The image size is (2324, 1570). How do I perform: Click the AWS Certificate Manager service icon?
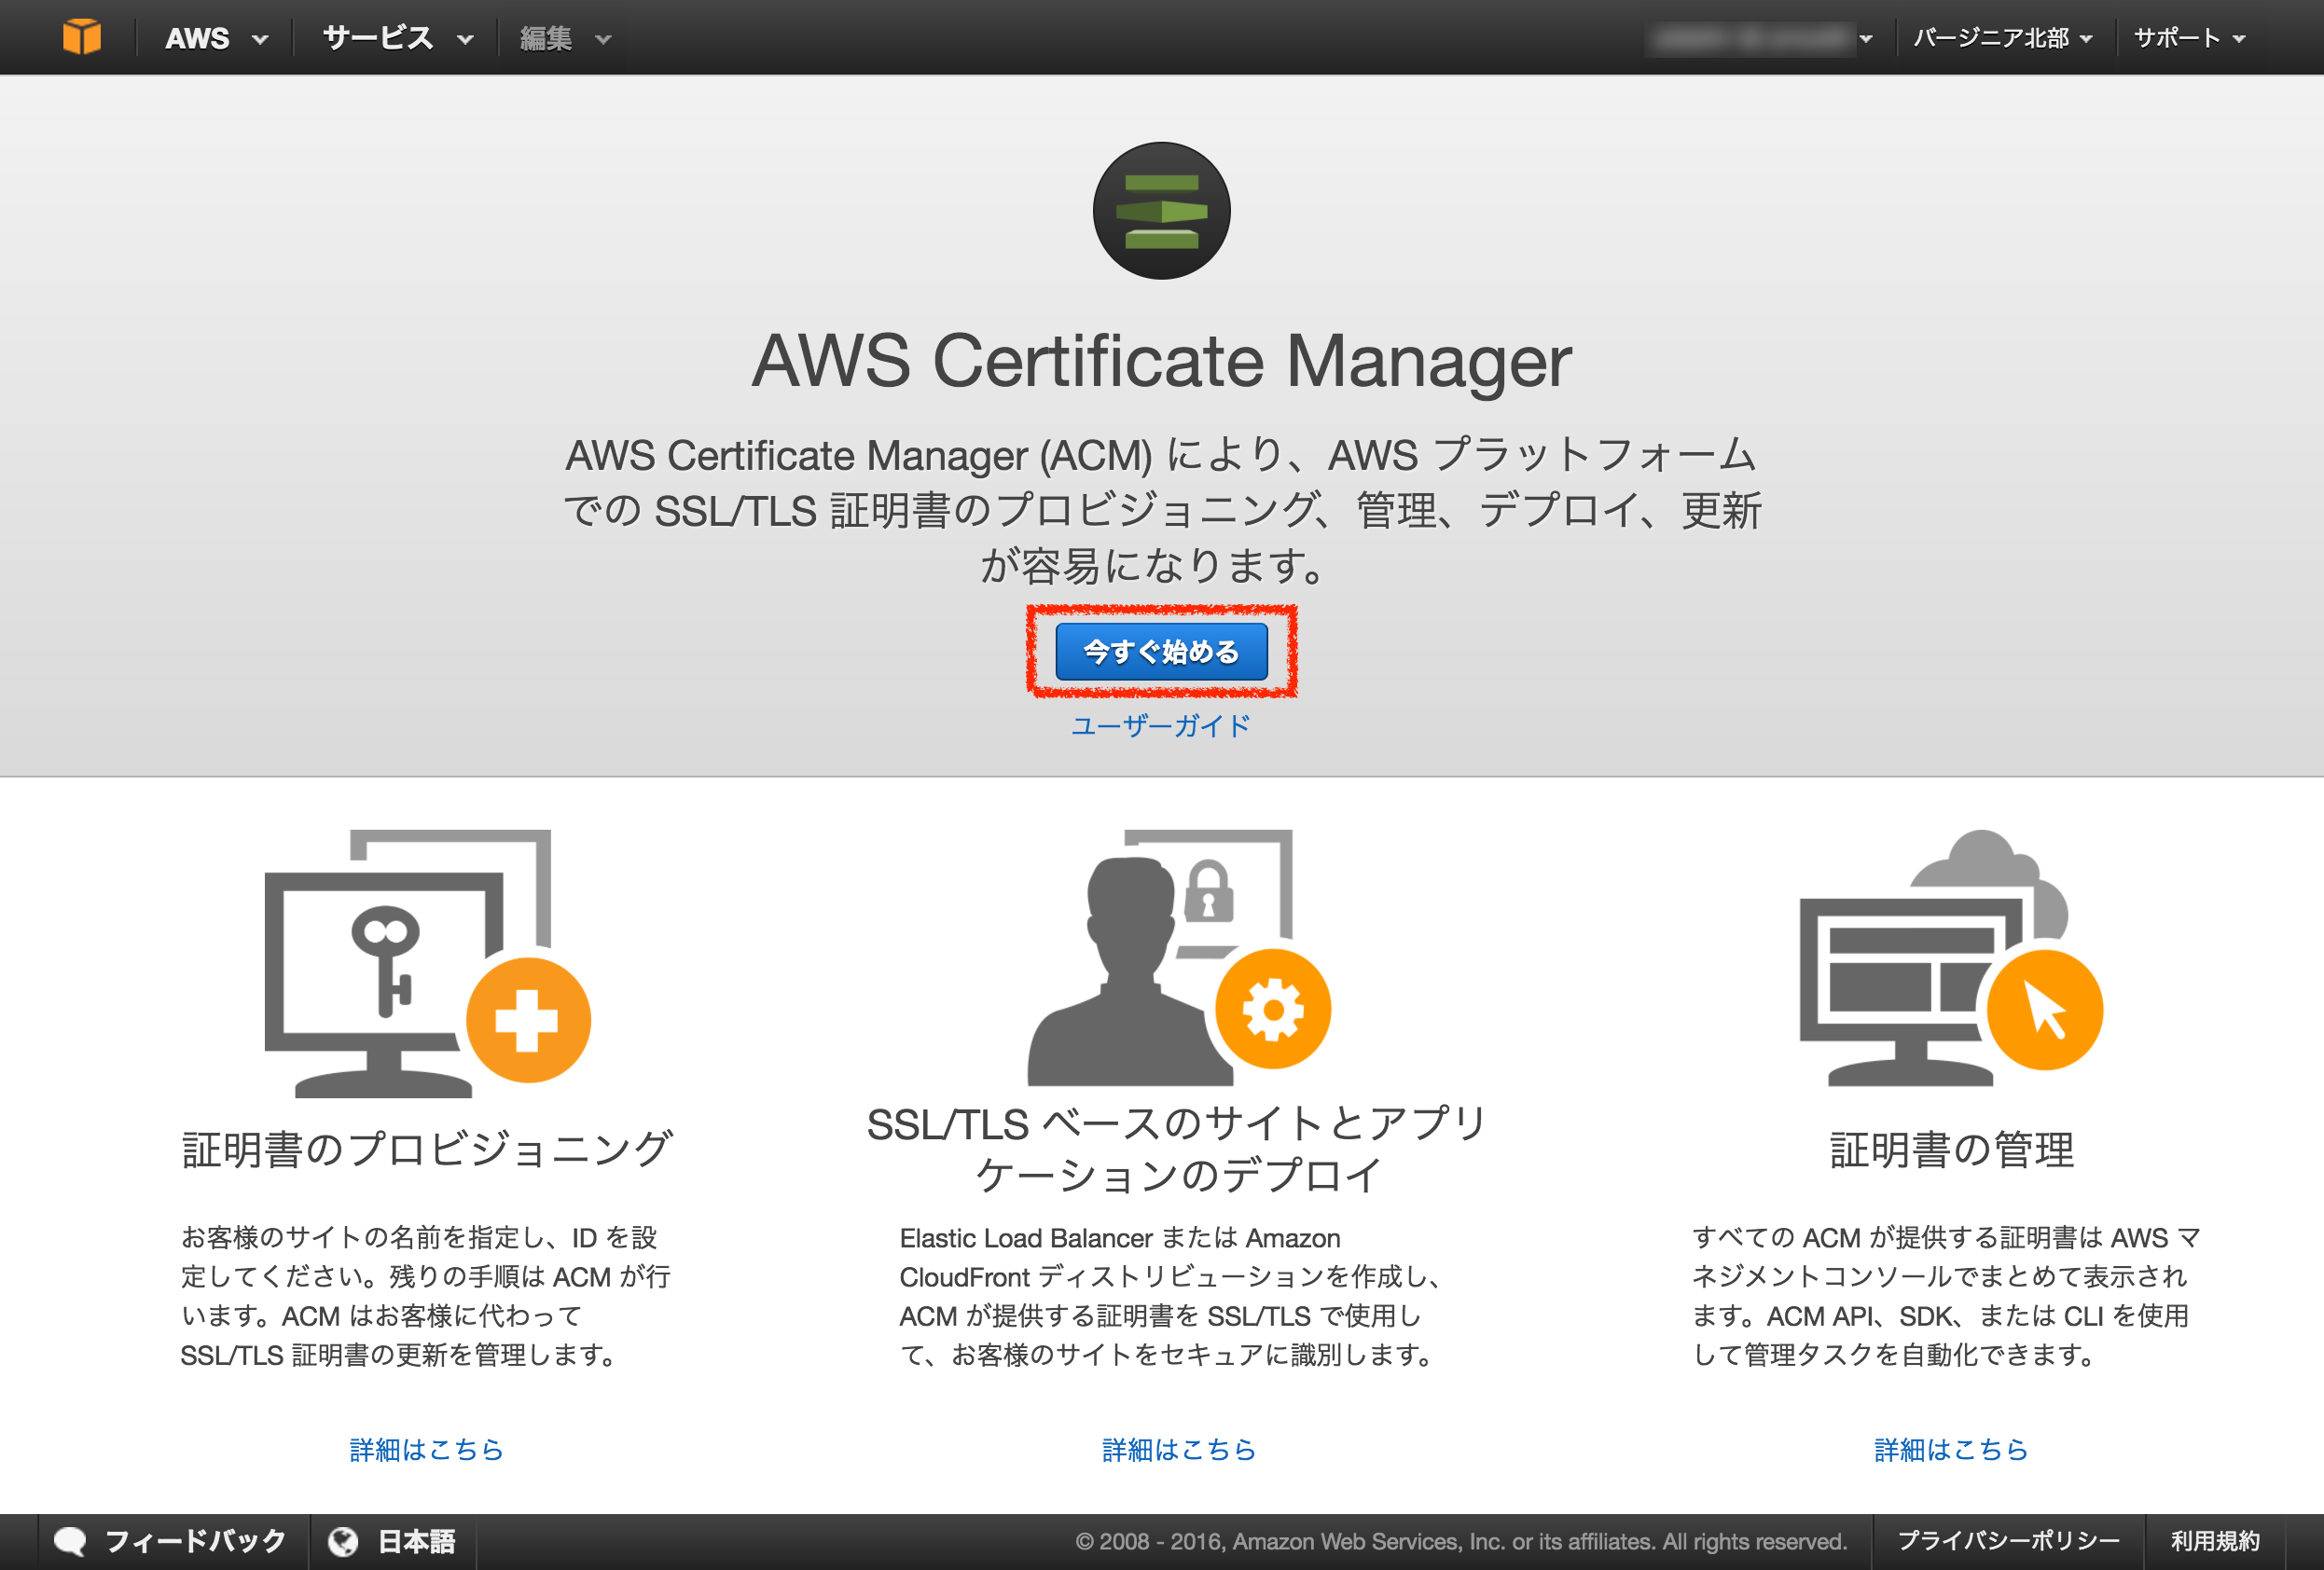(1161, 212)
